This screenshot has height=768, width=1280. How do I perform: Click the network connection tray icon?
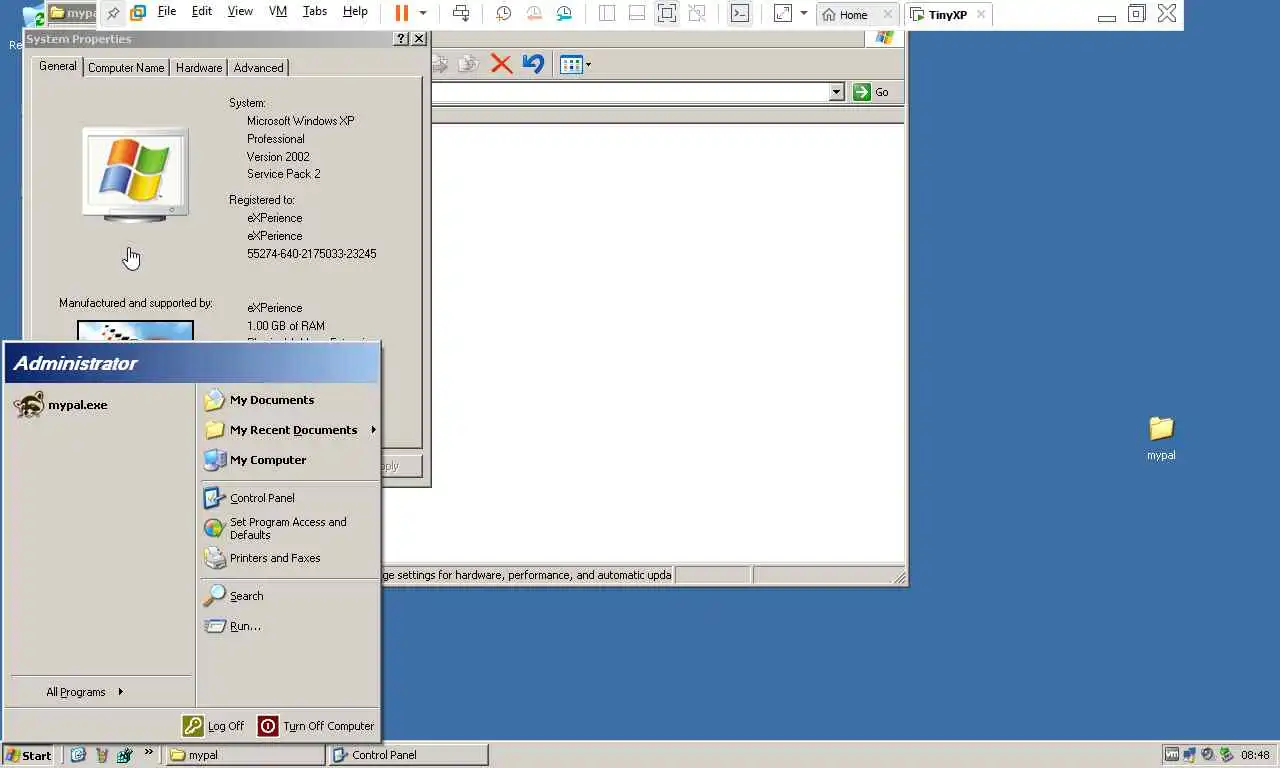click(1190, 755)
